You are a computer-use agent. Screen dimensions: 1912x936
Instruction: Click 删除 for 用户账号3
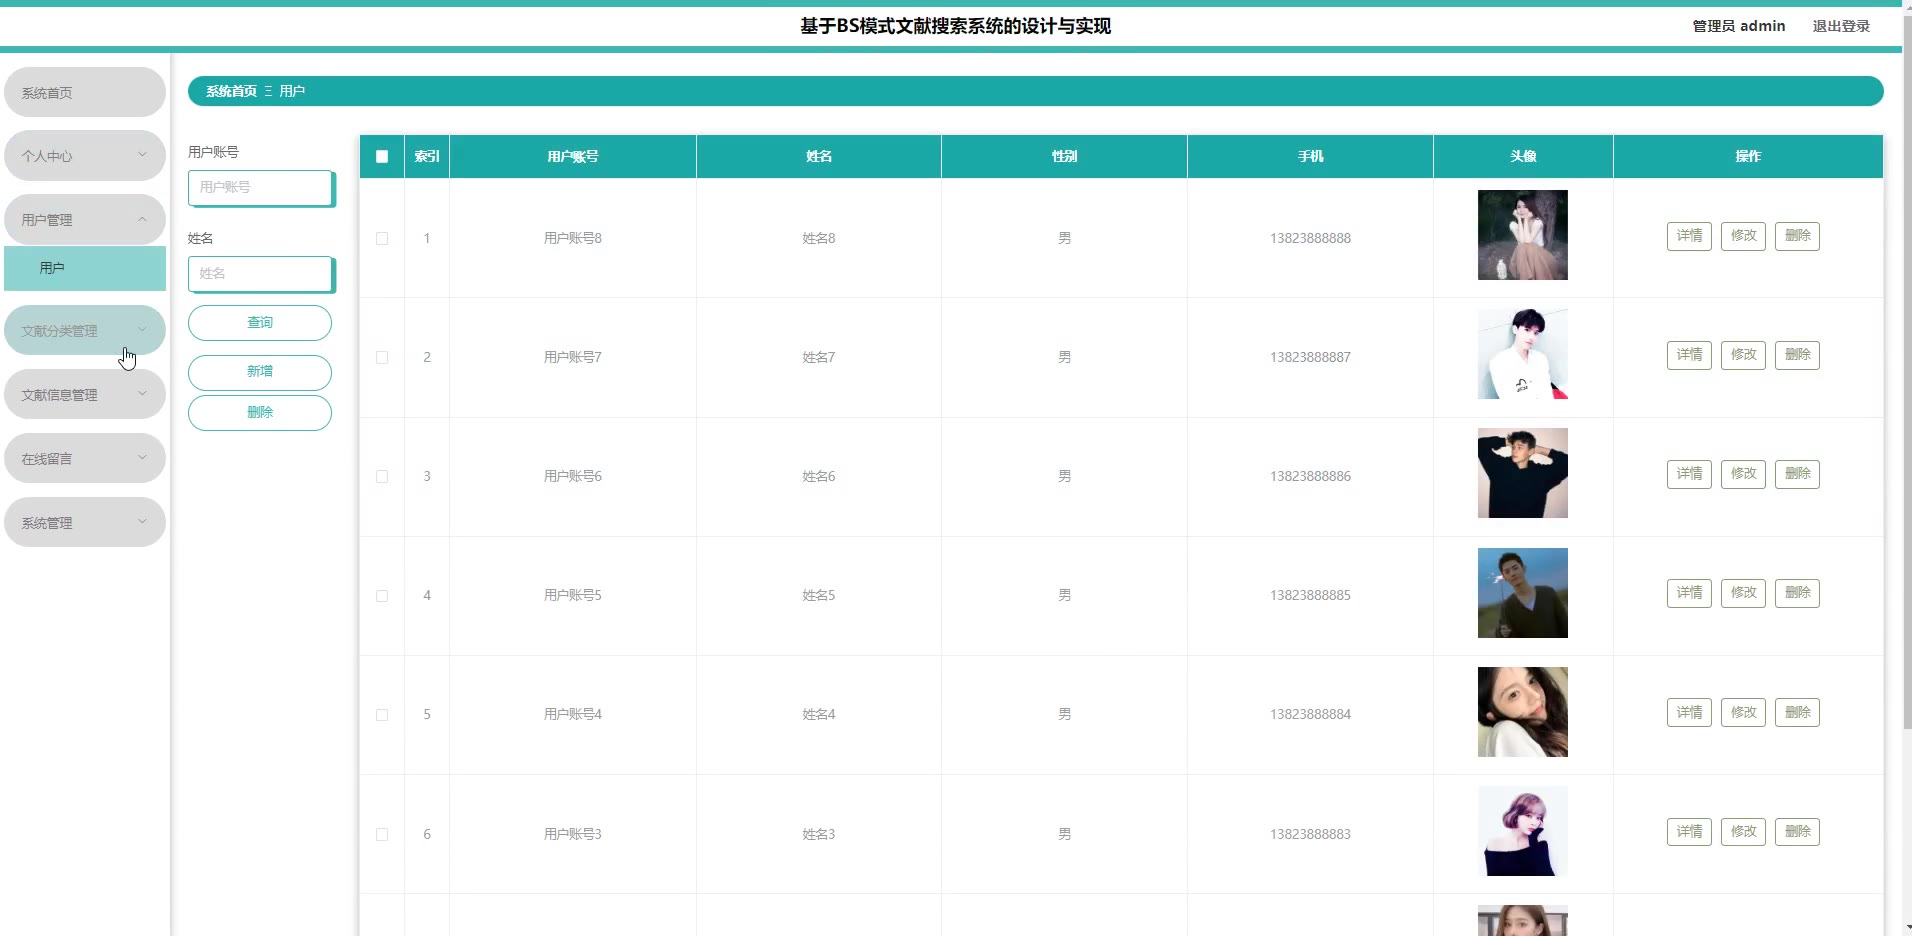(x=1797, y=832)
